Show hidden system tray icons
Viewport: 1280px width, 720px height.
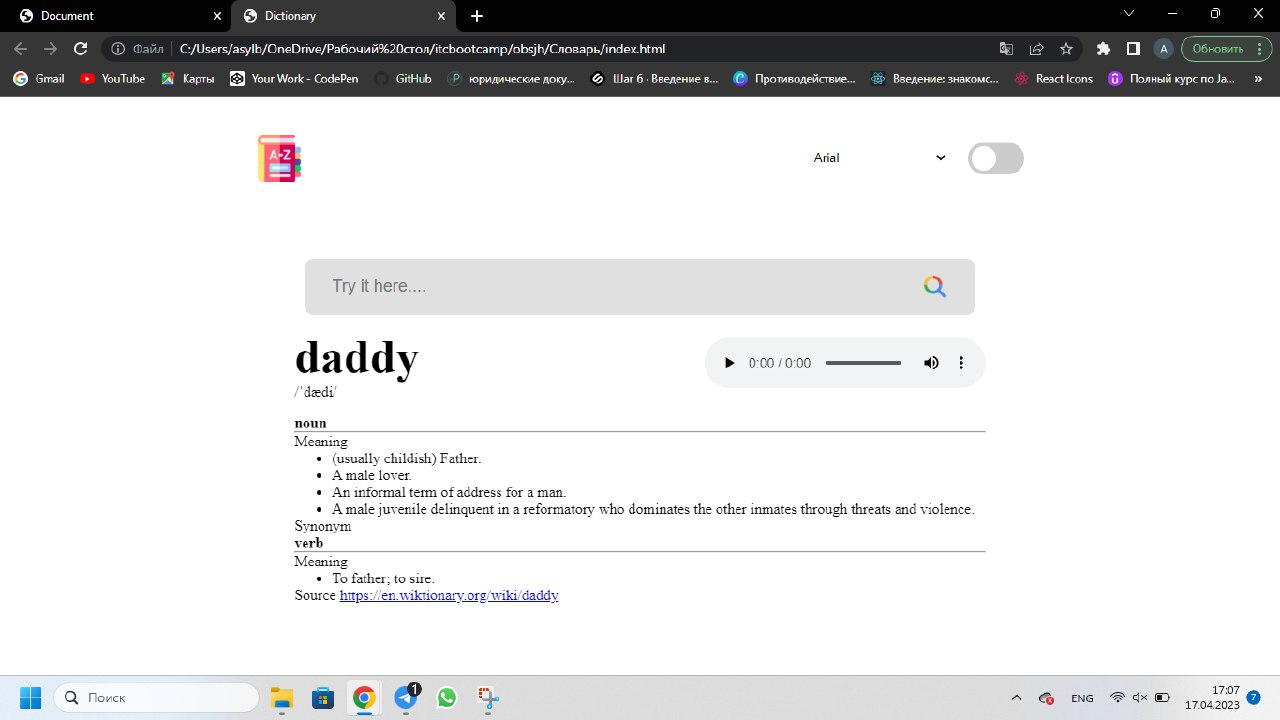tap(1016, 698)
